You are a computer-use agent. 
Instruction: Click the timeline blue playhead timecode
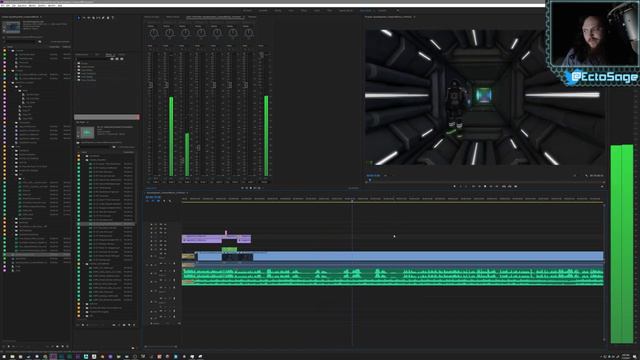tap(153, 197)
